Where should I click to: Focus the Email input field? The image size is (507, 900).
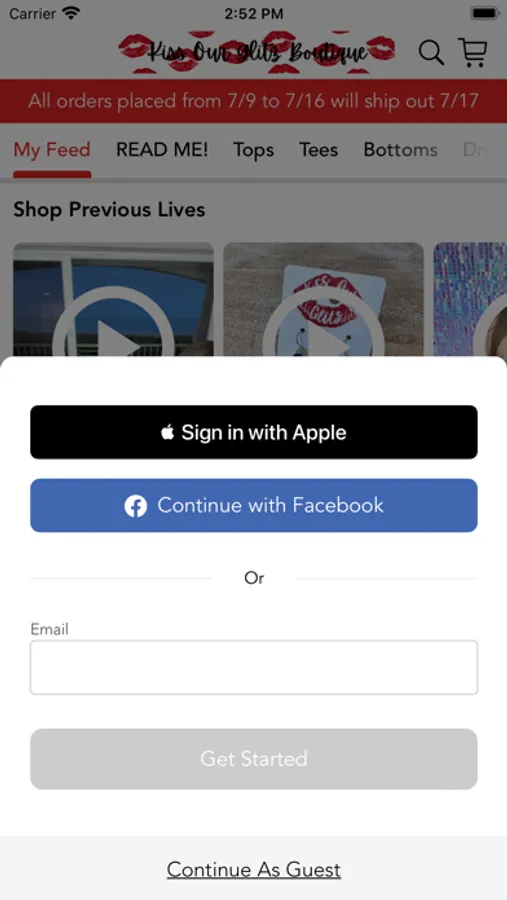(x=254, y=668)
